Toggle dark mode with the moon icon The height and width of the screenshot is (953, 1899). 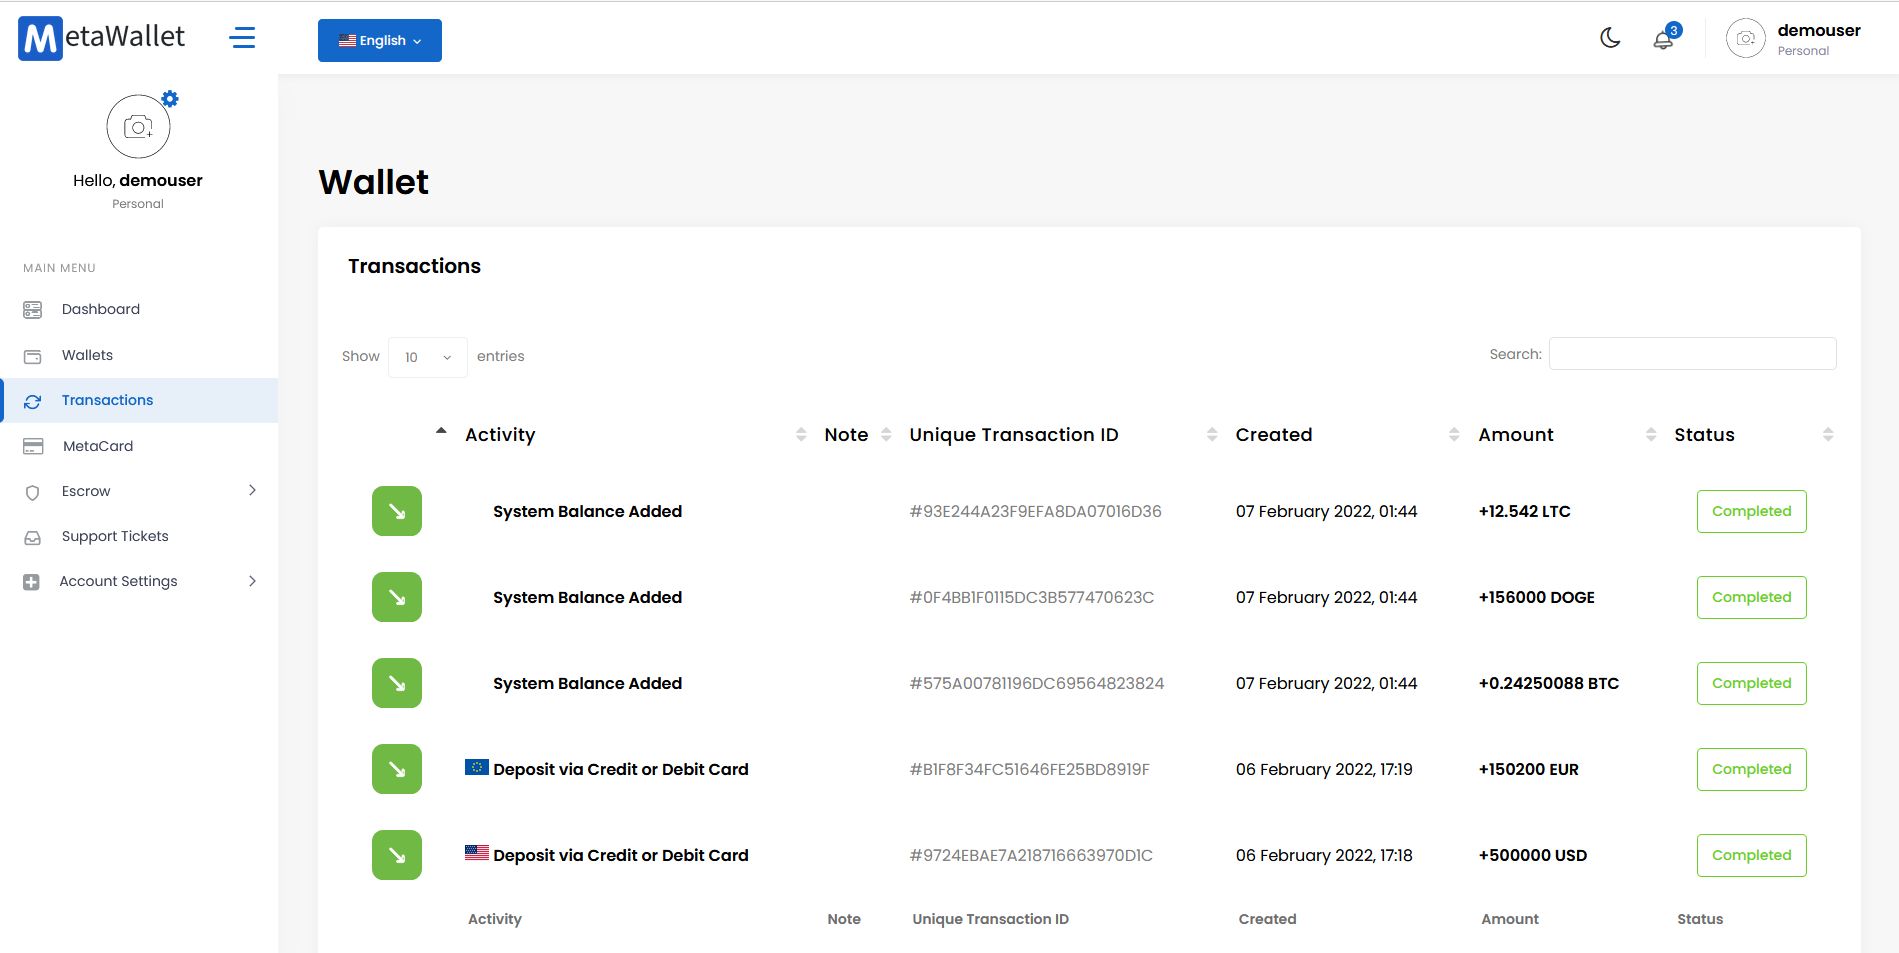tap(1610, 38)
